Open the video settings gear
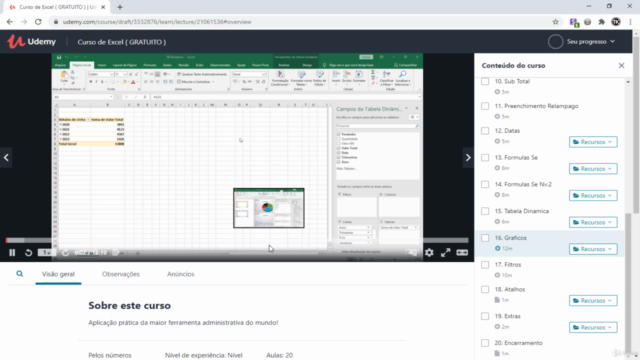This screenshot has width=640, height=360. click(x=429, y=253)
